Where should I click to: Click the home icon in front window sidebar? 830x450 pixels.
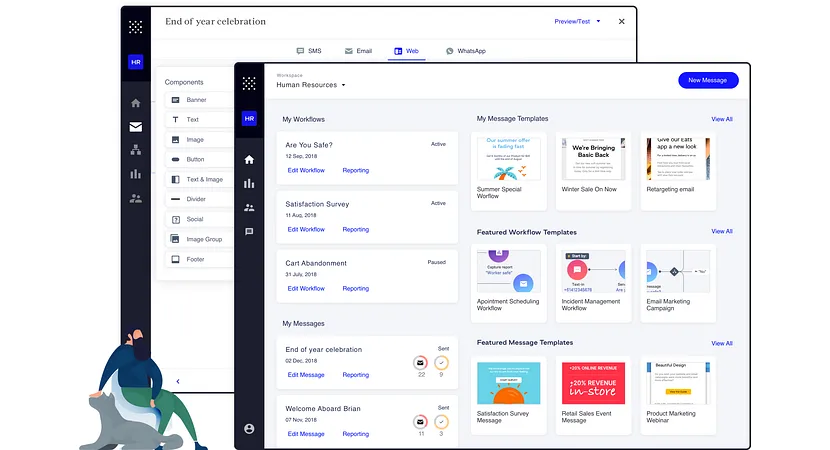249,159
